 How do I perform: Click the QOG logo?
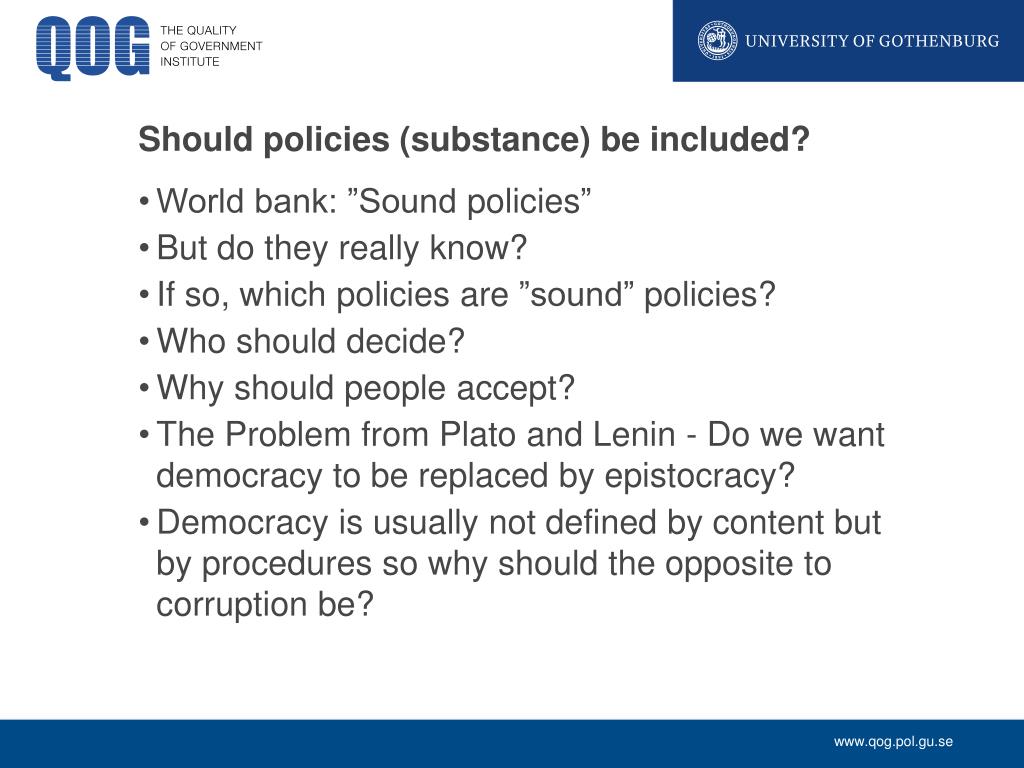pos(93,48)
